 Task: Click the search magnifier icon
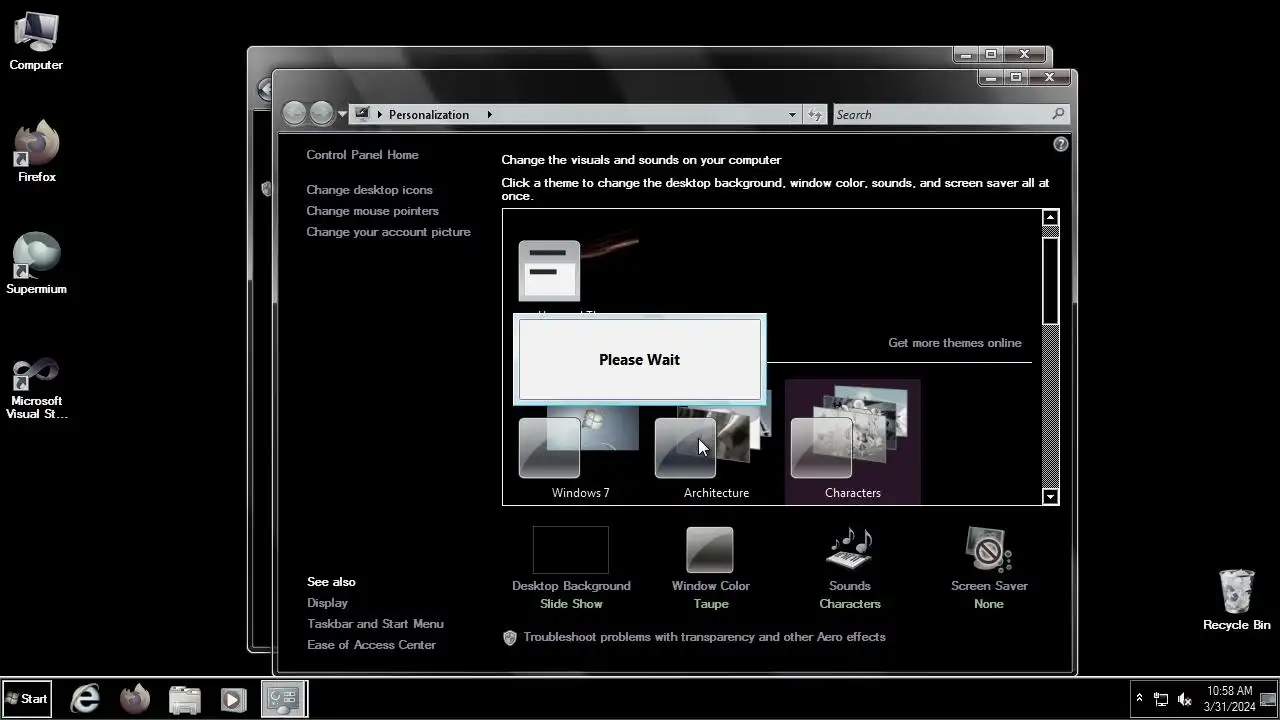1058,114
